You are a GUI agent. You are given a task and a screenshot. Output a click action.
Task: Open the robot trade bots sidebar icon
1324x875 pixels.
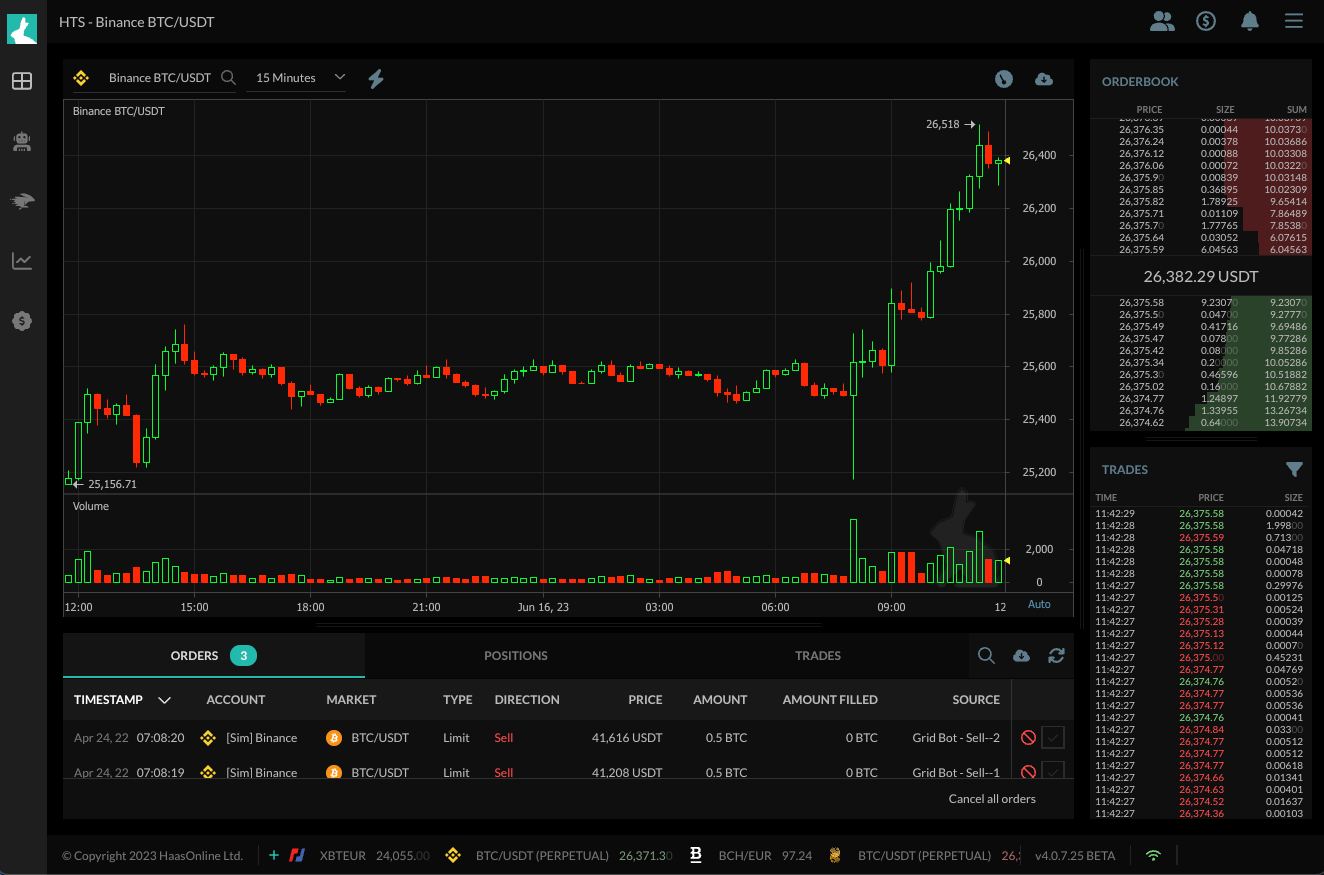click(x=22, y=141)
